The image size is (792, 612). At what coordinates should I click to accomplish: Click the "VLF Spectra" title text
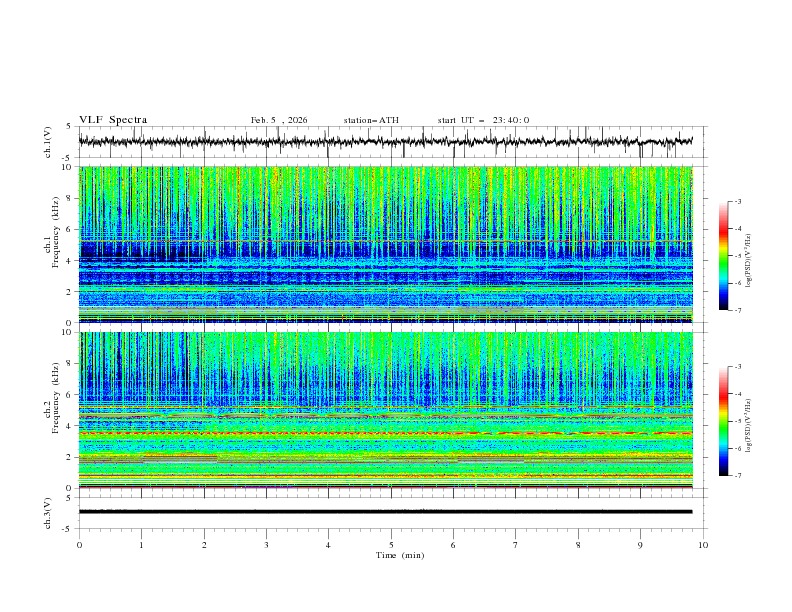pos(113,120)
